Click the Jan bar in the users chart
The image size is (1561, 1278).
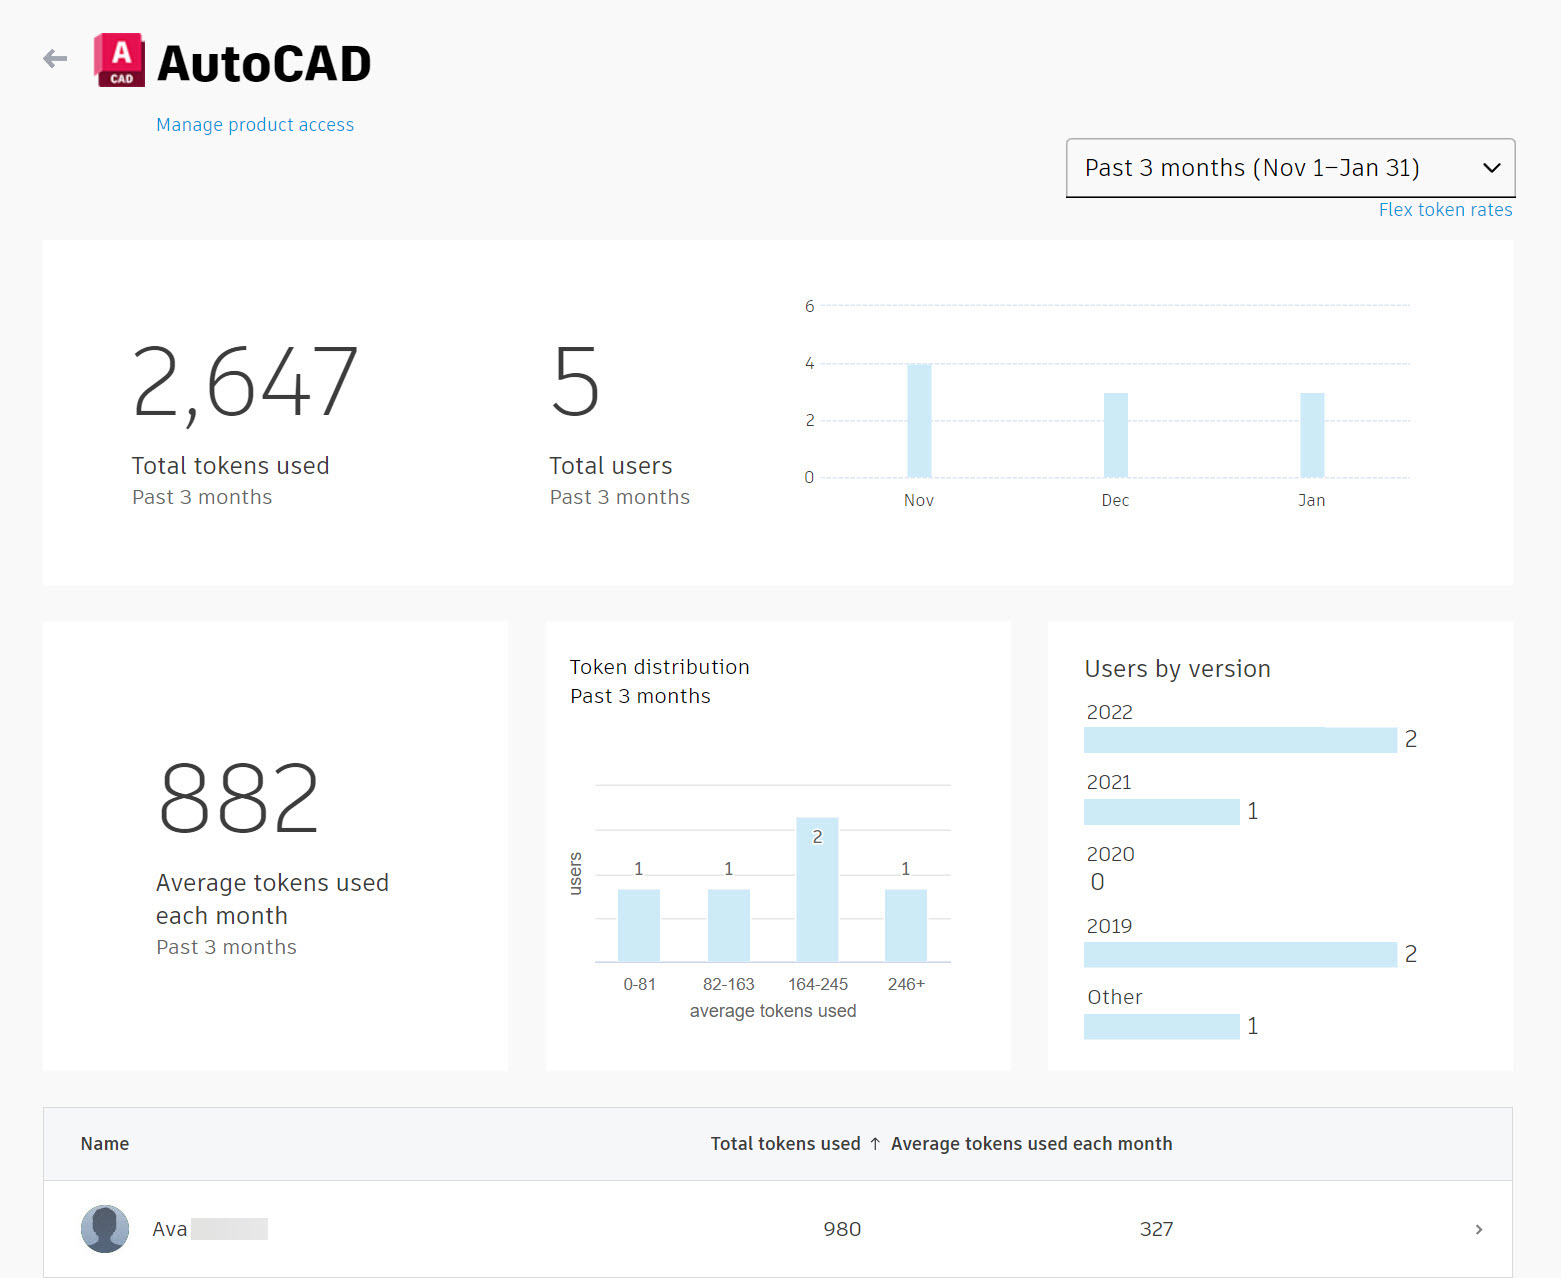click(x=1312, y=435)
